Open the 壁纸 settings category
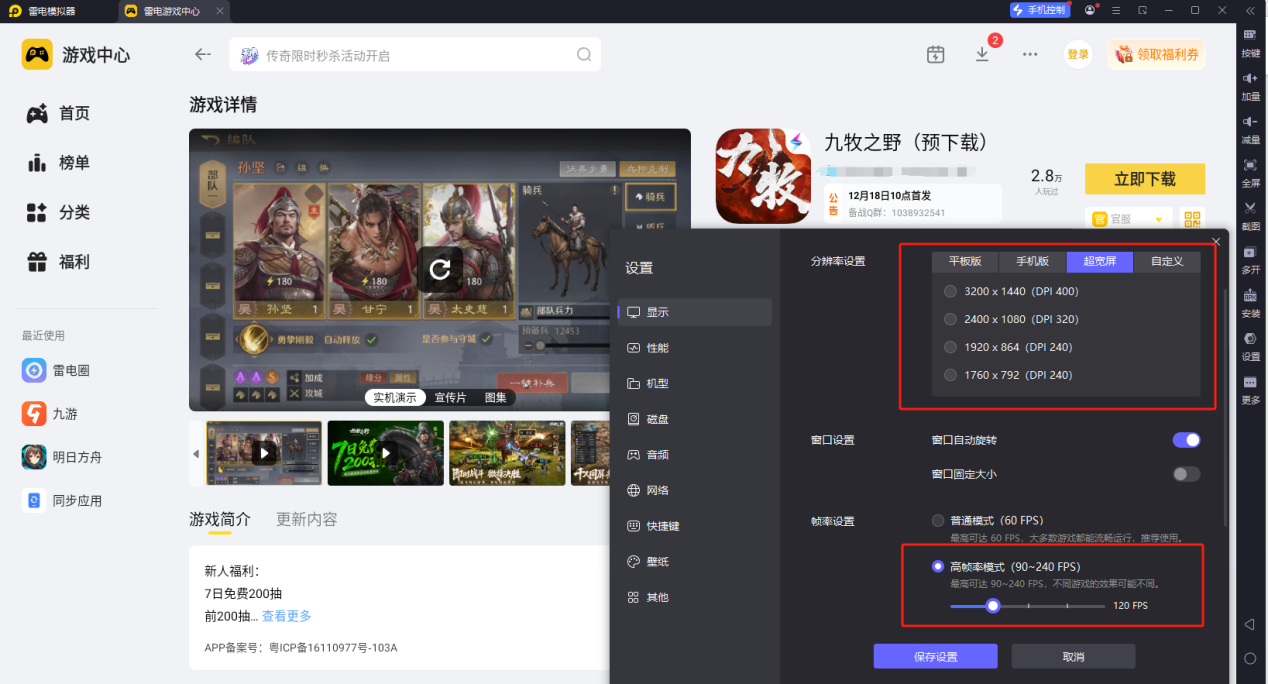This screenshot has width=1268, height=684. click(695, 561)
